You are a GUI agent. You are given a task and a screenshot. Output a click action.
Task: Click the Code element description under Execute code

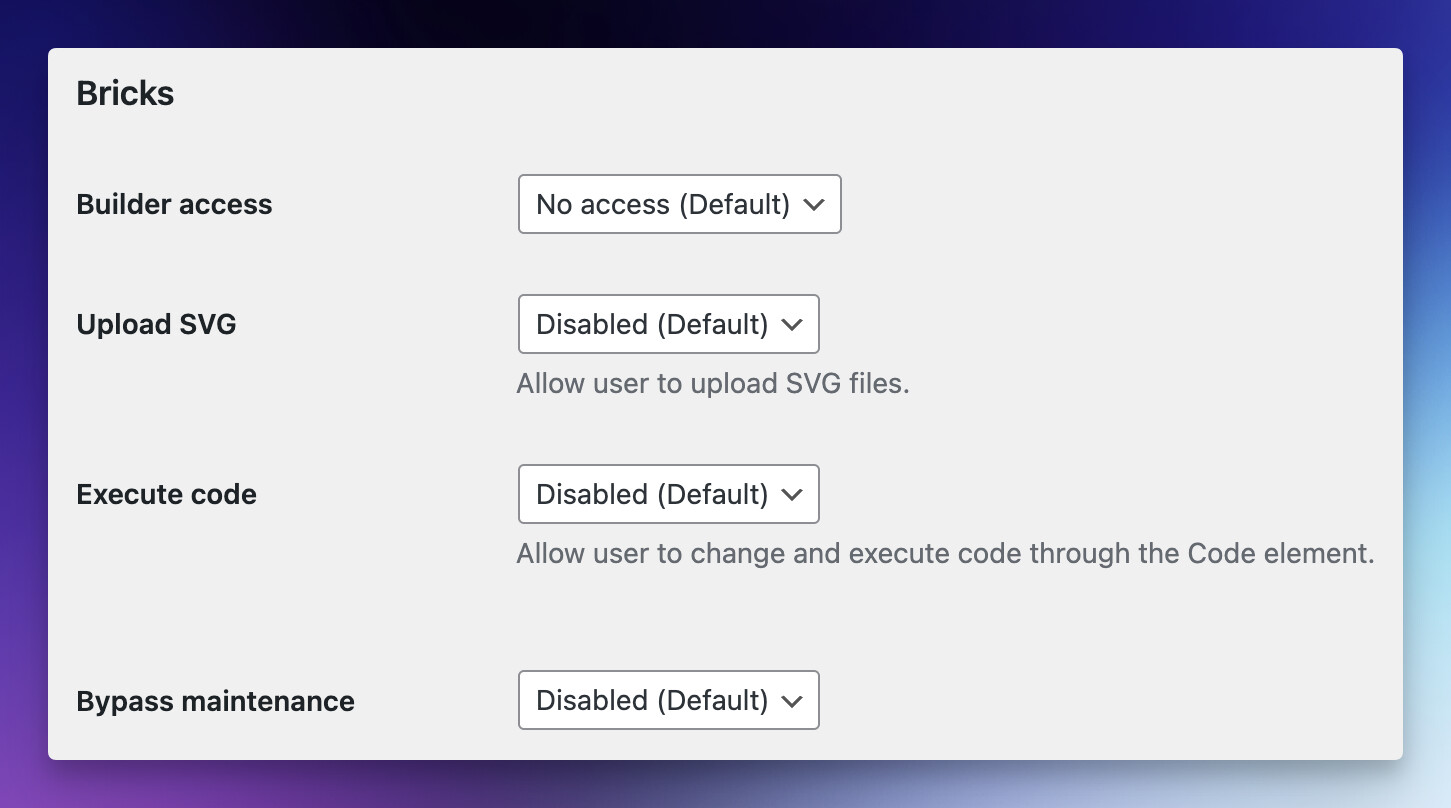945,553
